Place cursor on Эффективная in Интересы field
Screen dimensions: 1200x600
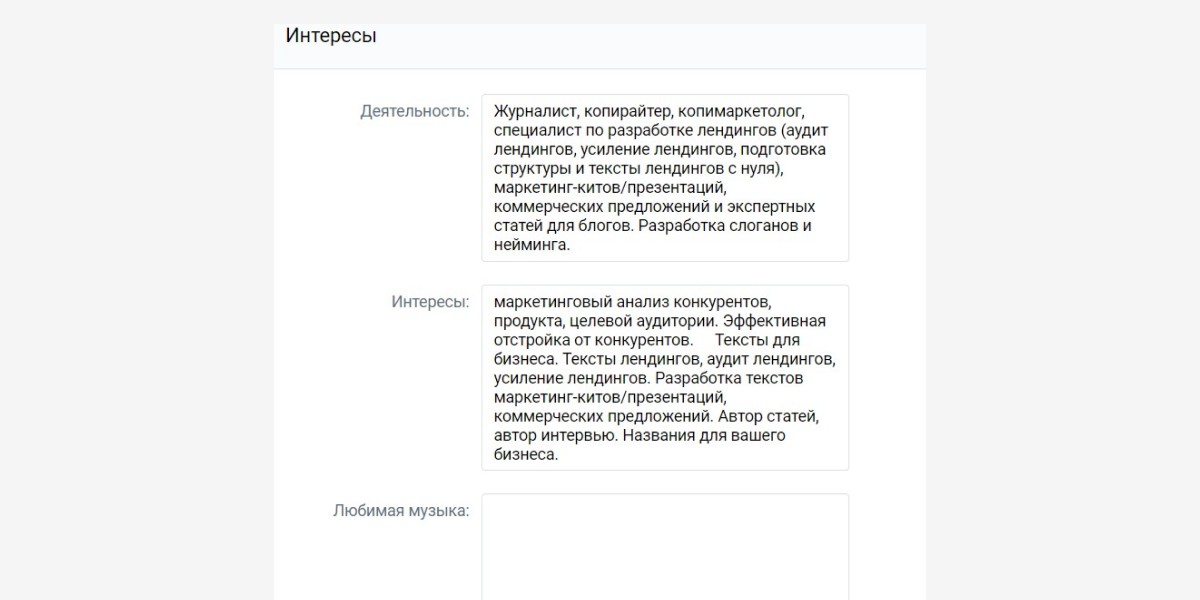coord(775,321)
